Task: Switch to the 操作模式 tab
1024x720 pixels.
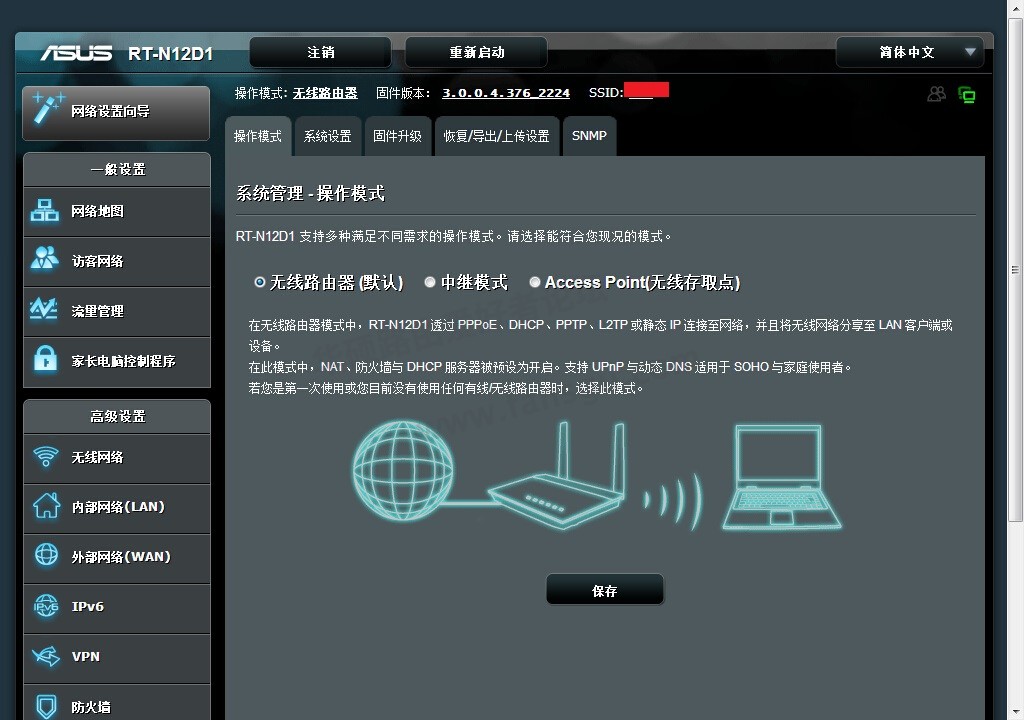Action: pyautogui.click(x=258, y=136)
